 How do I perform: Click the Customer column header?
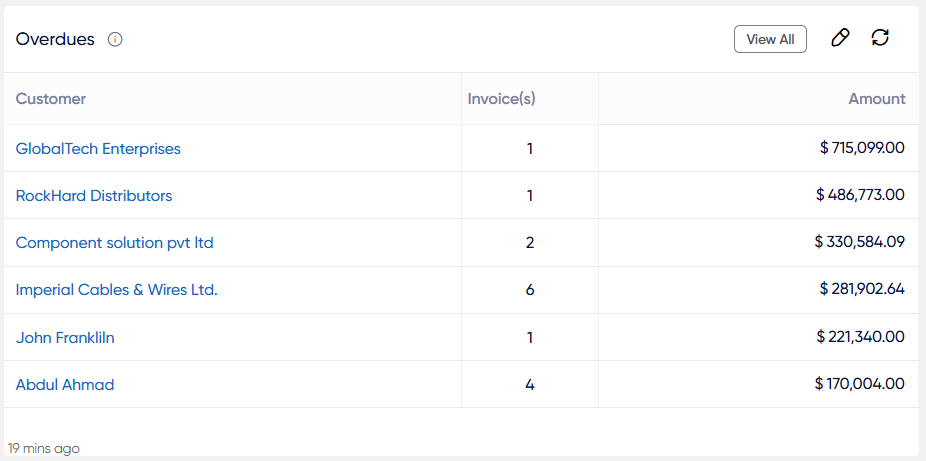pos(51,99)
